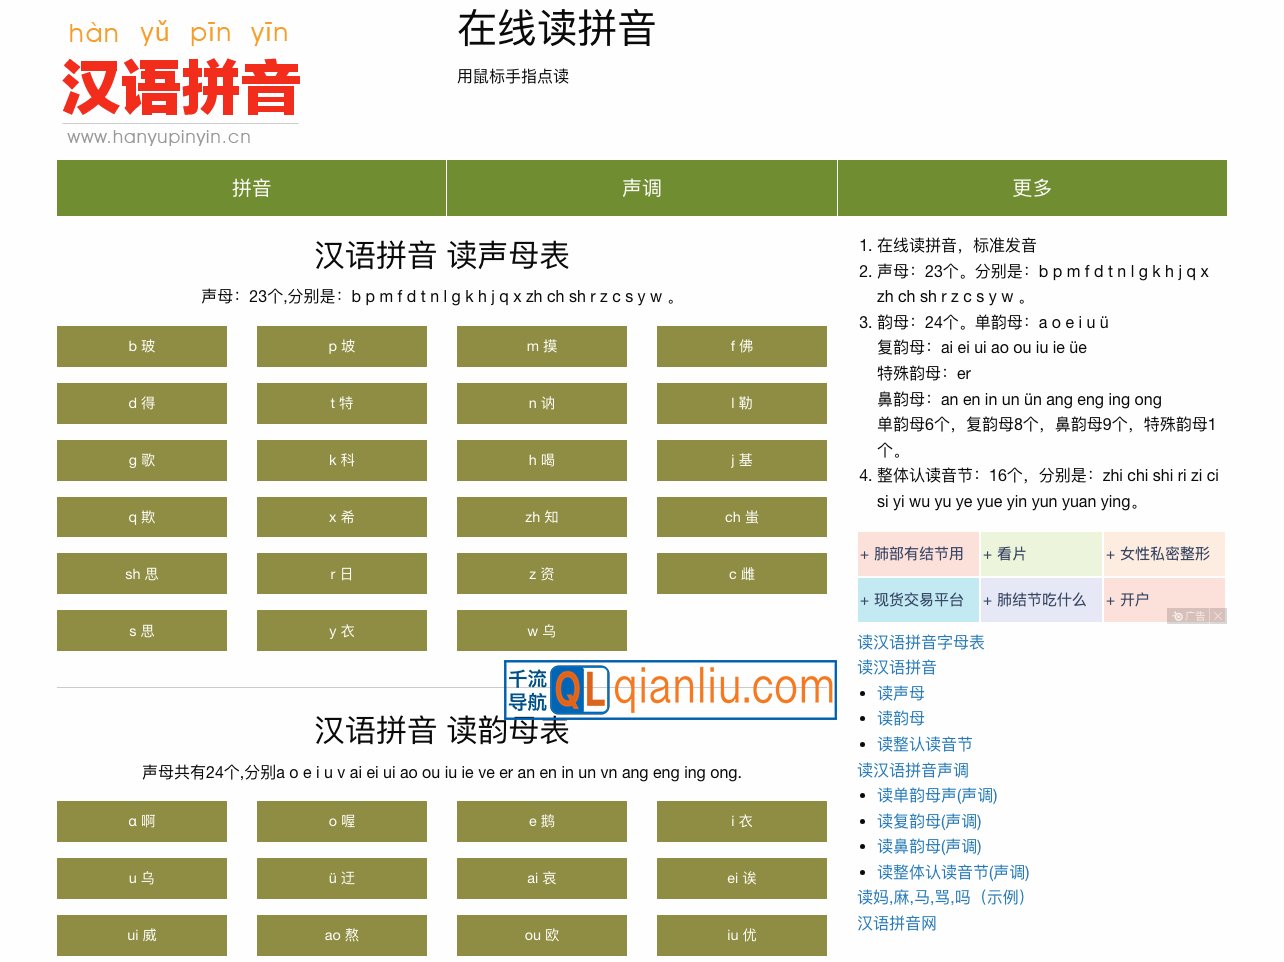The image size is (1284, 962).
Task: Click the b 玻 initial sound tile
Action: (142, 346)
